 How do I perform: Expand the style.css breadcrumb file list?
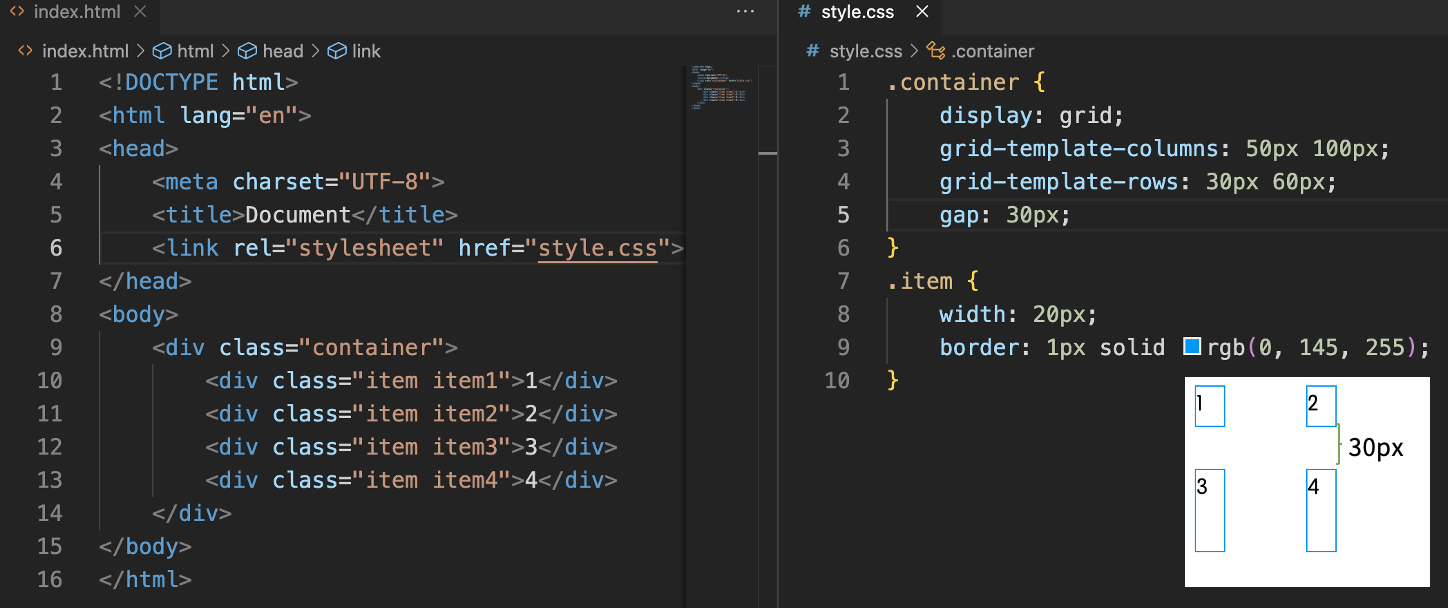(x=865, y=51)
